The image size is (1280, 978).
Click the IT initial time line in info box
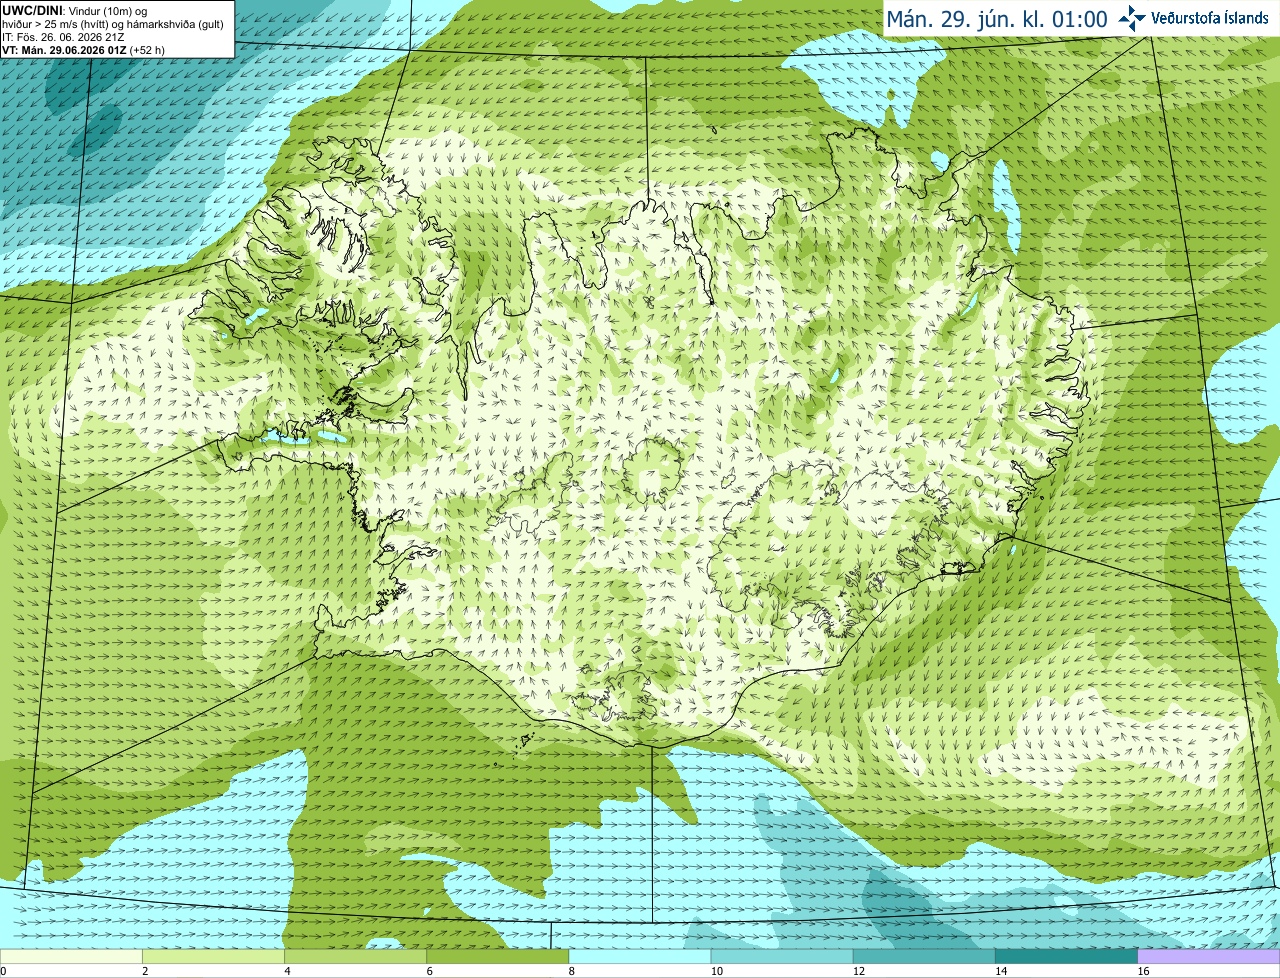(x=64, y=37)
